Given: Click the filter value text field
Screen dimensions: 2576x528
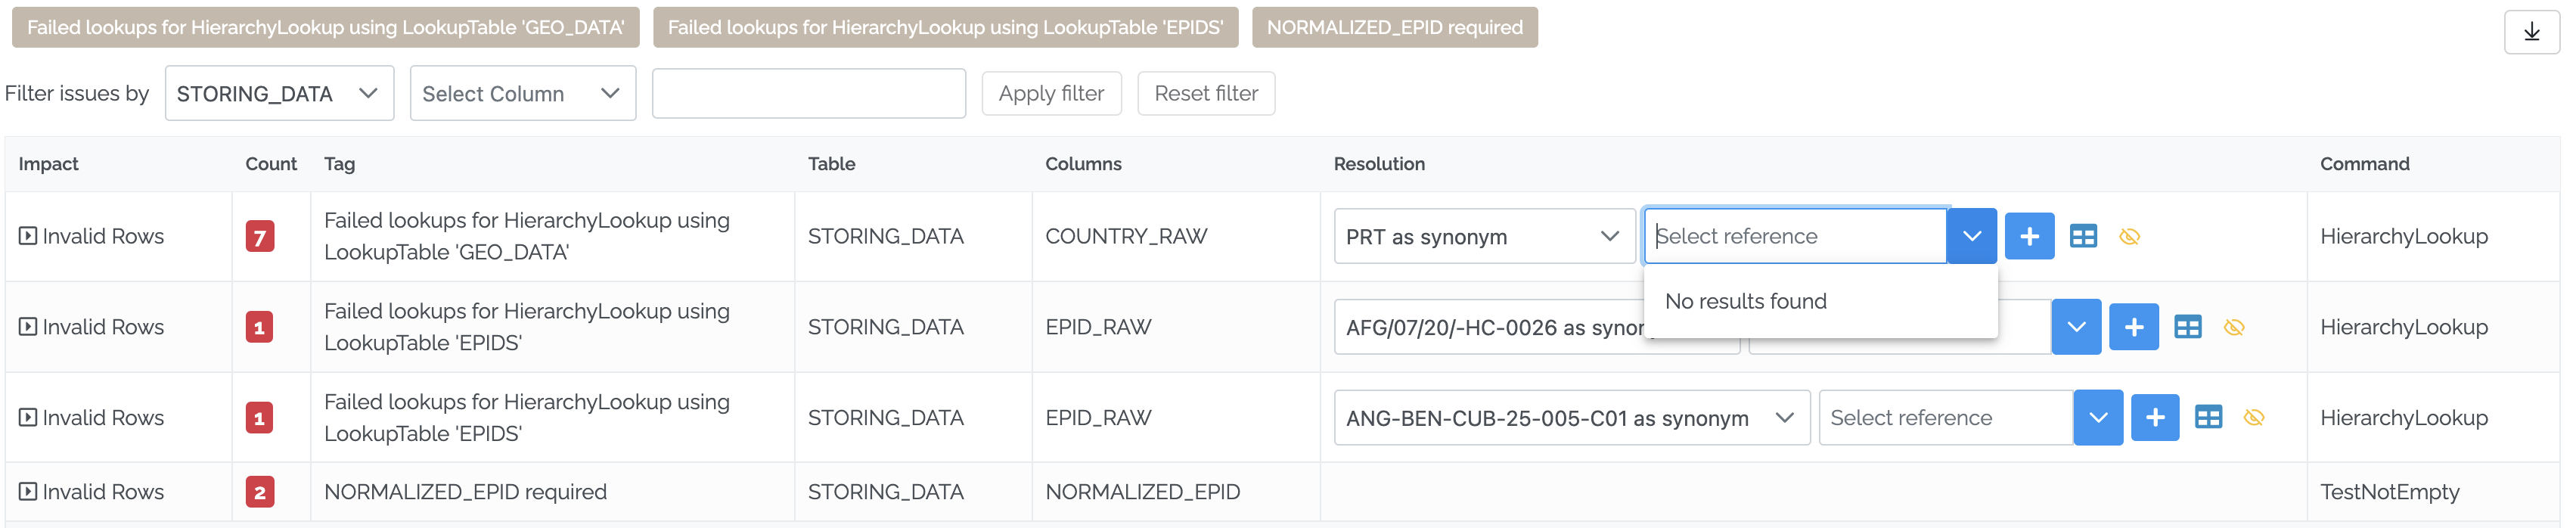Looking at the screenshot, I should [x=808, y=93].
